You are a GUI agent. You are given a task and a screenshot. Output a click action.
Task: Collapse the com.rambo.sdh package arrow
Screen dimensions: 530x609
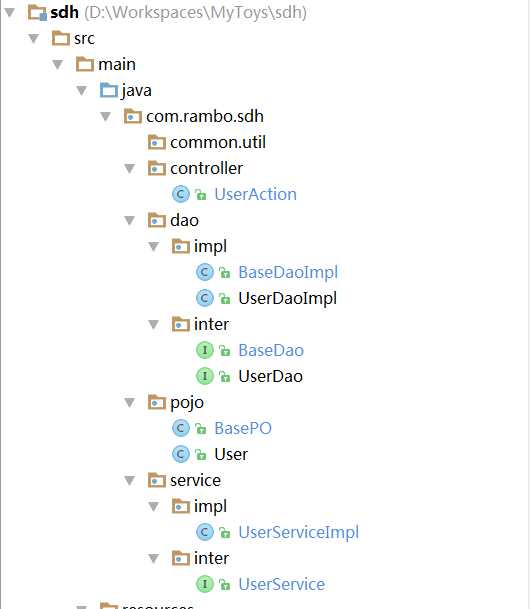(x=106, y=117)
